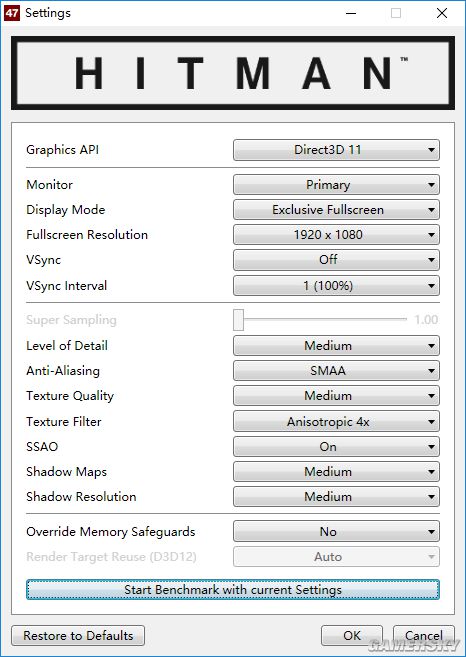
Task: Open the Shadow Resolution dropdown
Action: [336, 497]
